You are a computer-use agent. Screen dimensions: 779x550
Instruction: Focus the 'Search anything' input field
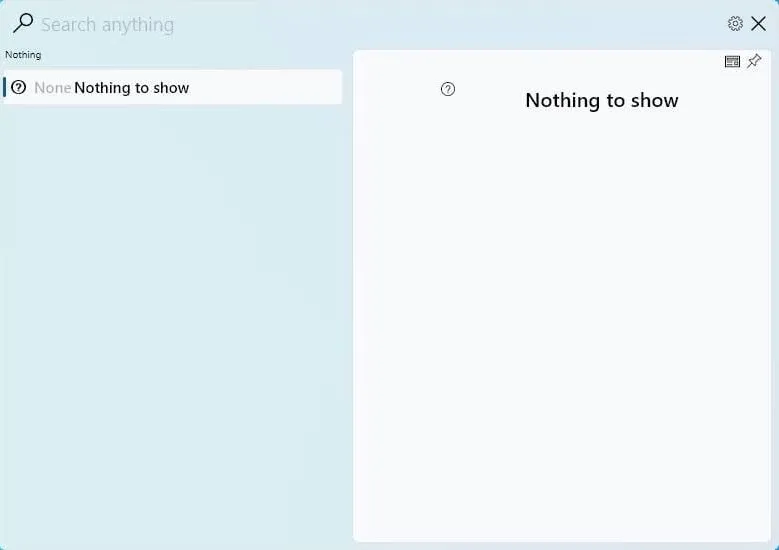pyautogui.click(x=300, y=25)
